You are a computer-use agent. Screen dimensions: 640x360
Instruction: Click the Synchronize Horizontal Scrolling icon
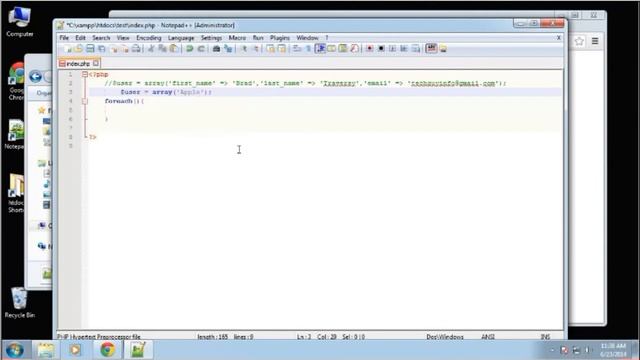click(x=282, y=49)
